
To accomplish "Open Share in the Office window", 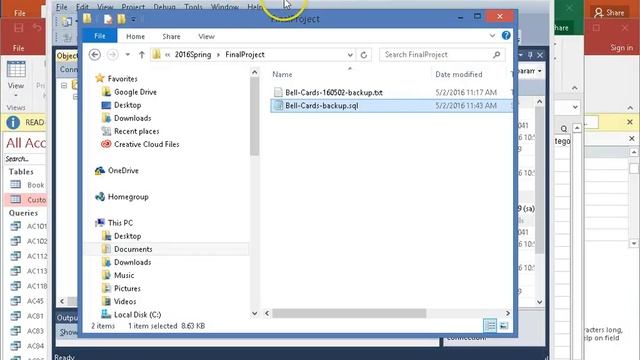I will pyautogui.click(x=609, y=13).
